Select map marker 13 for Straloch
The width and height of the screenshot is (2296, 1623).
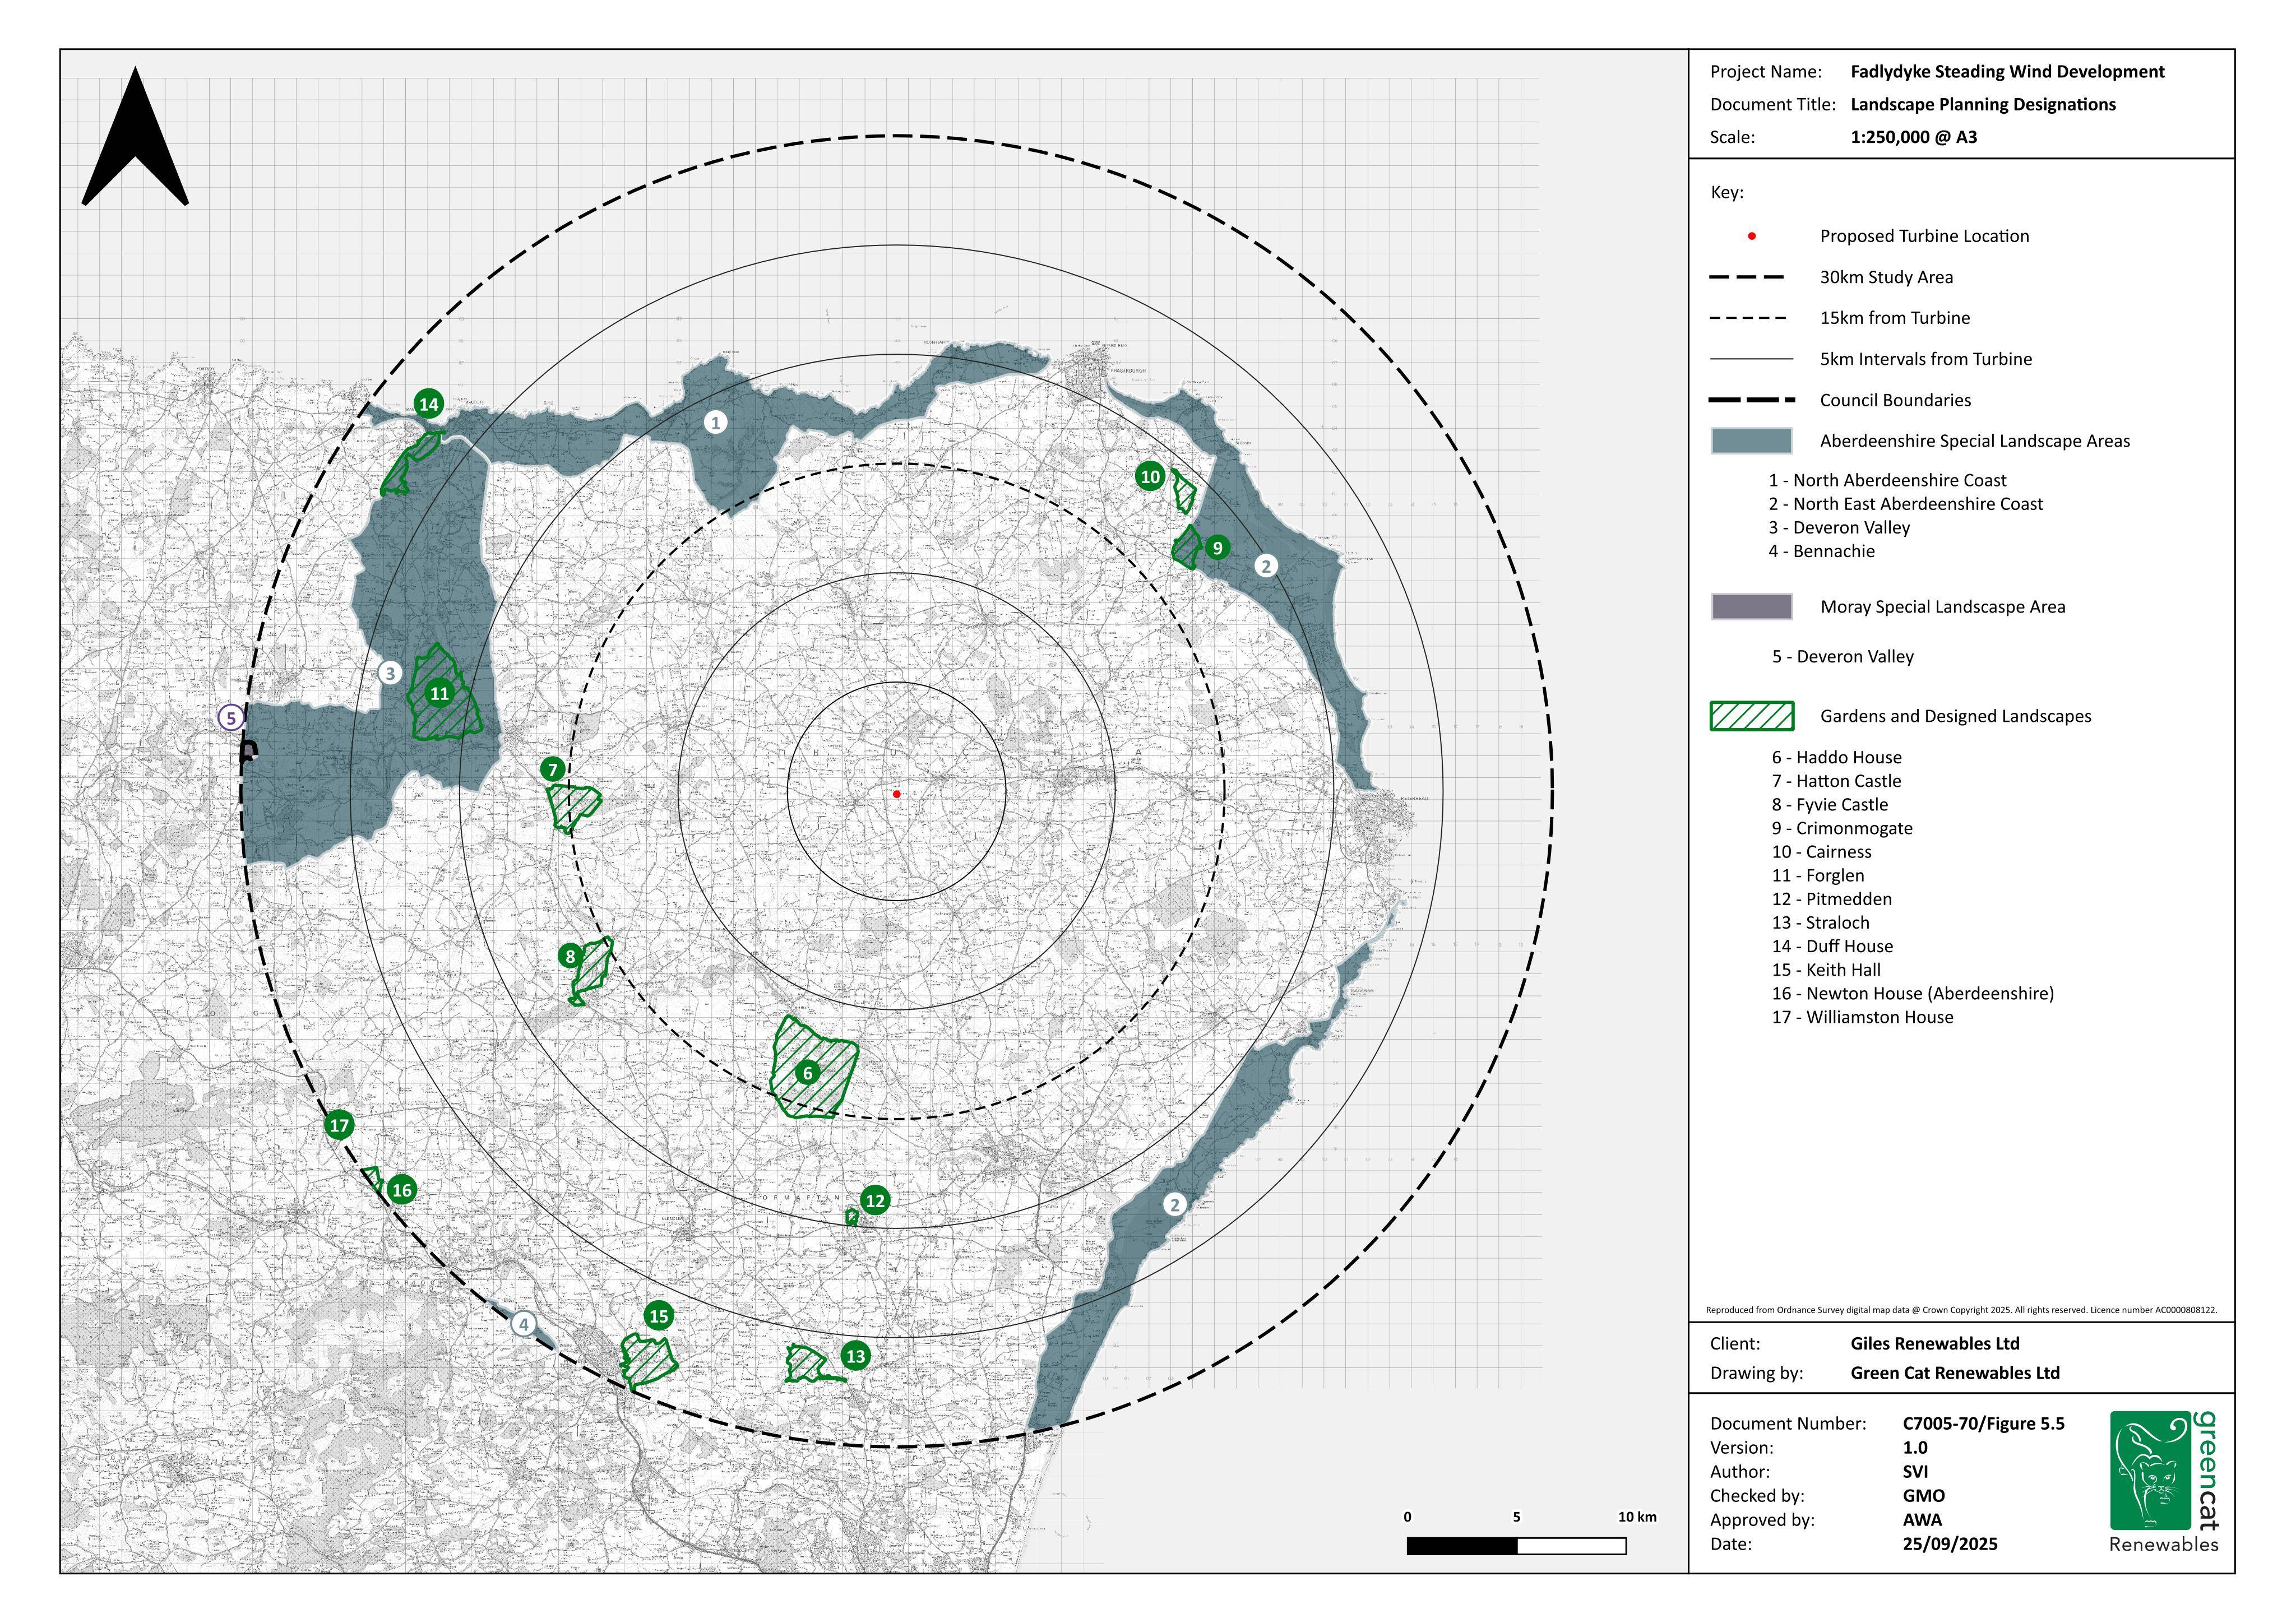[855, 1356]
